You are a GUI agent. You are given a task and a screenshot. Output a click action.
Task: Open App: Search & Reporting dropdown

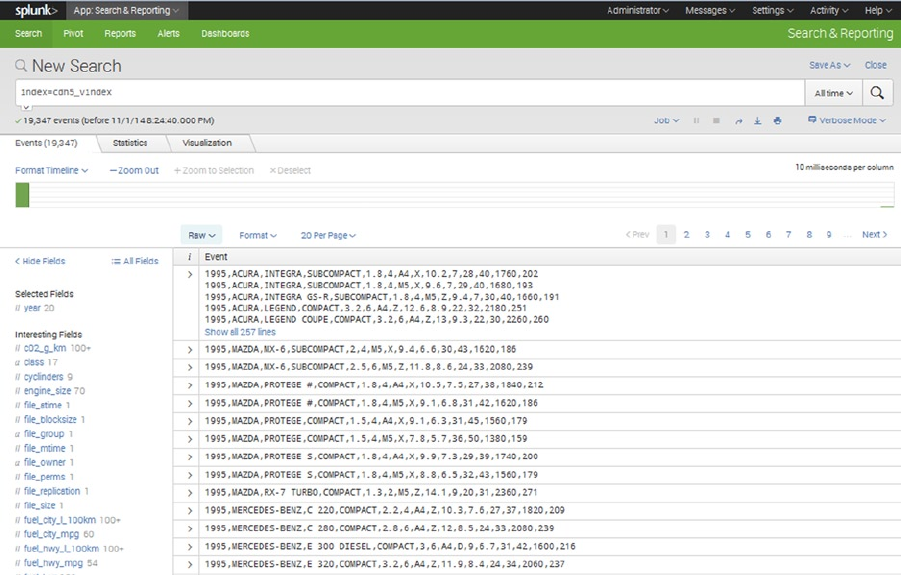[x=126, y=10]
